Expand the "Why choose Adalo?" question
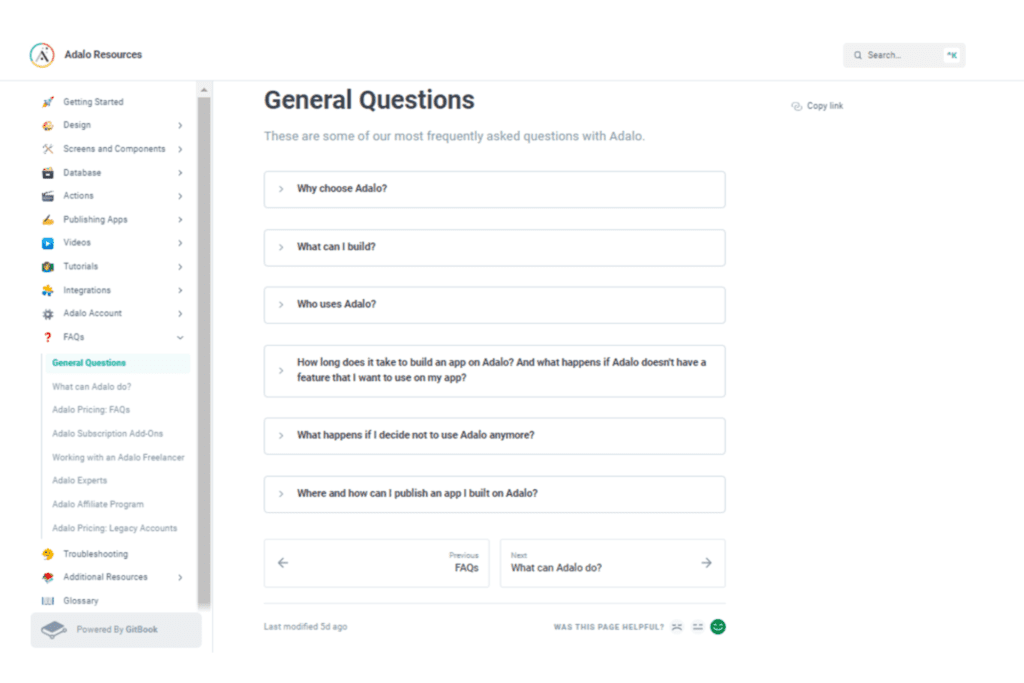The image size is (1024, 683). coord(494,189)
